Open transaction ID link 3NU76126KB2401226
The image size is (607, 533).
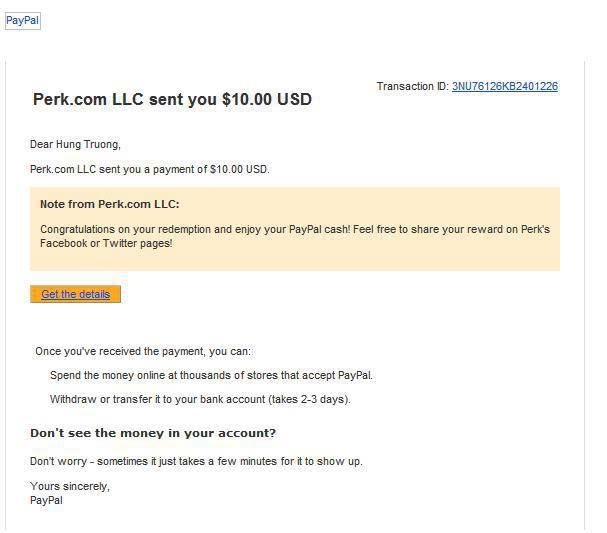click(x=504, y=87)
